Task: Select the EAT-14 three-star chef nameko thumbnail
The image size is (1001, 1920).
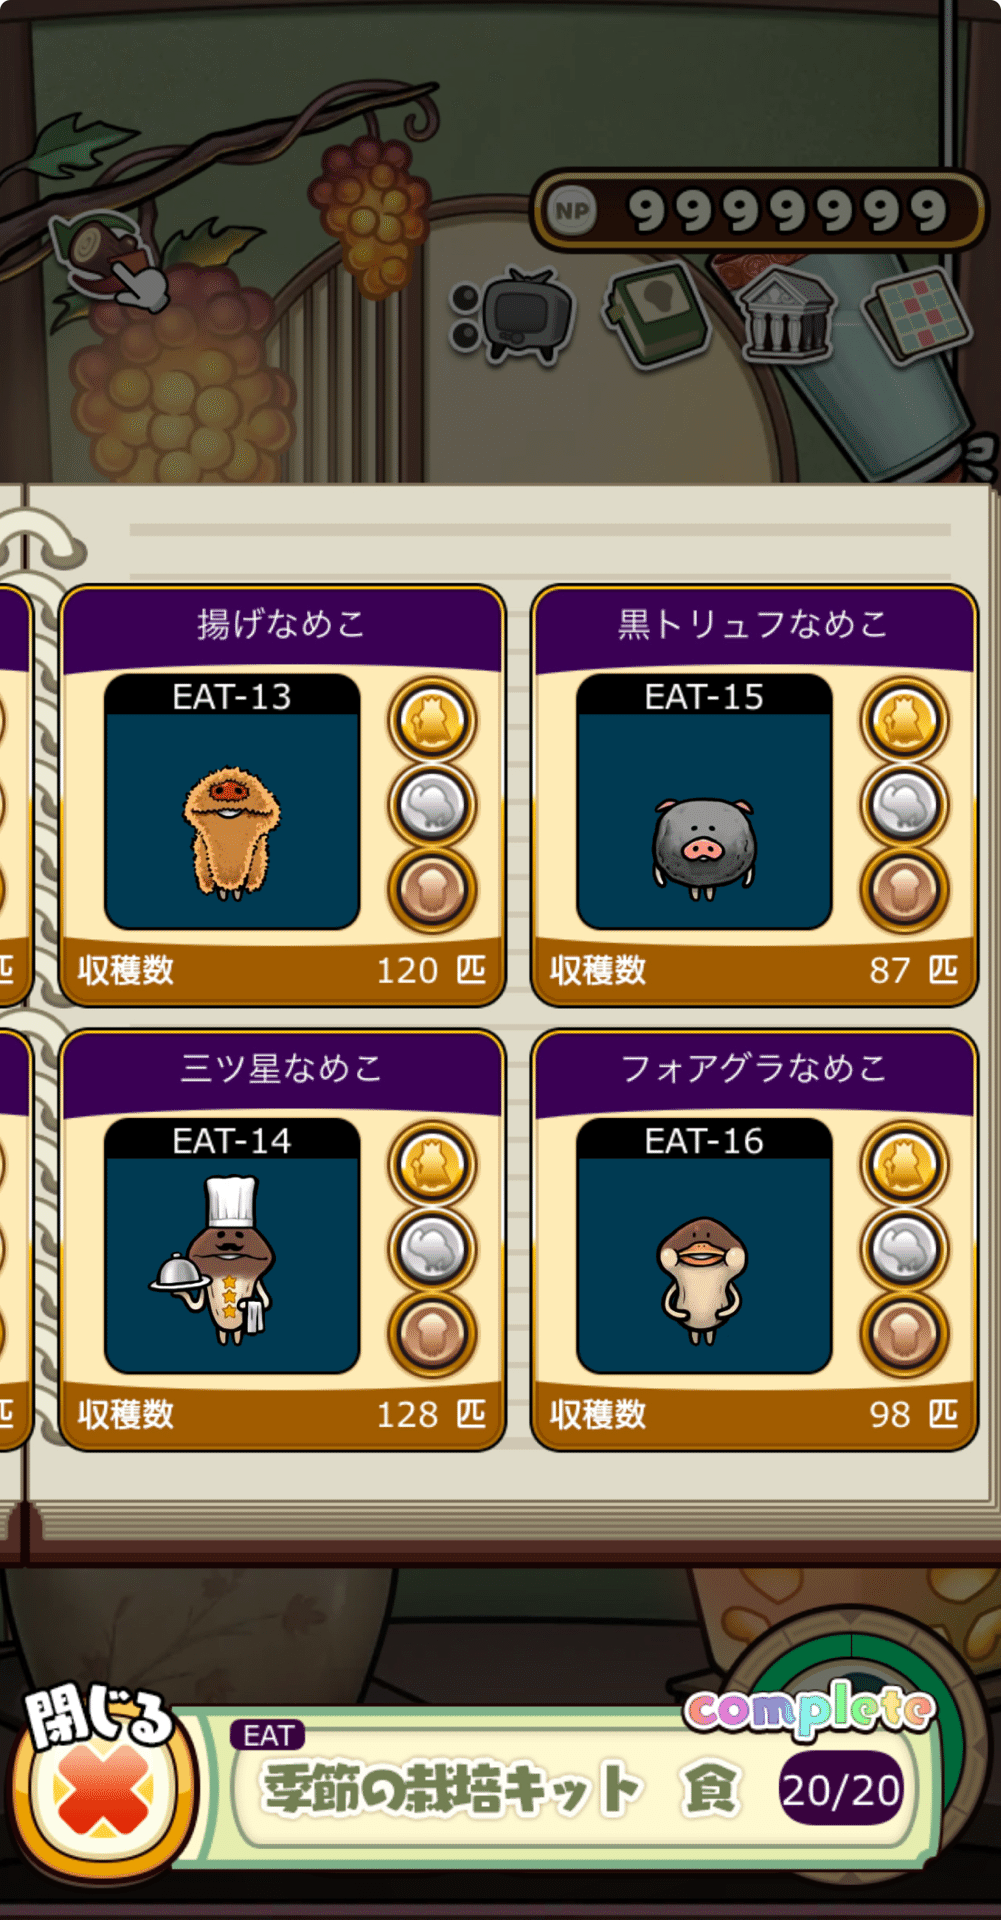Action: click(232, 1246)
